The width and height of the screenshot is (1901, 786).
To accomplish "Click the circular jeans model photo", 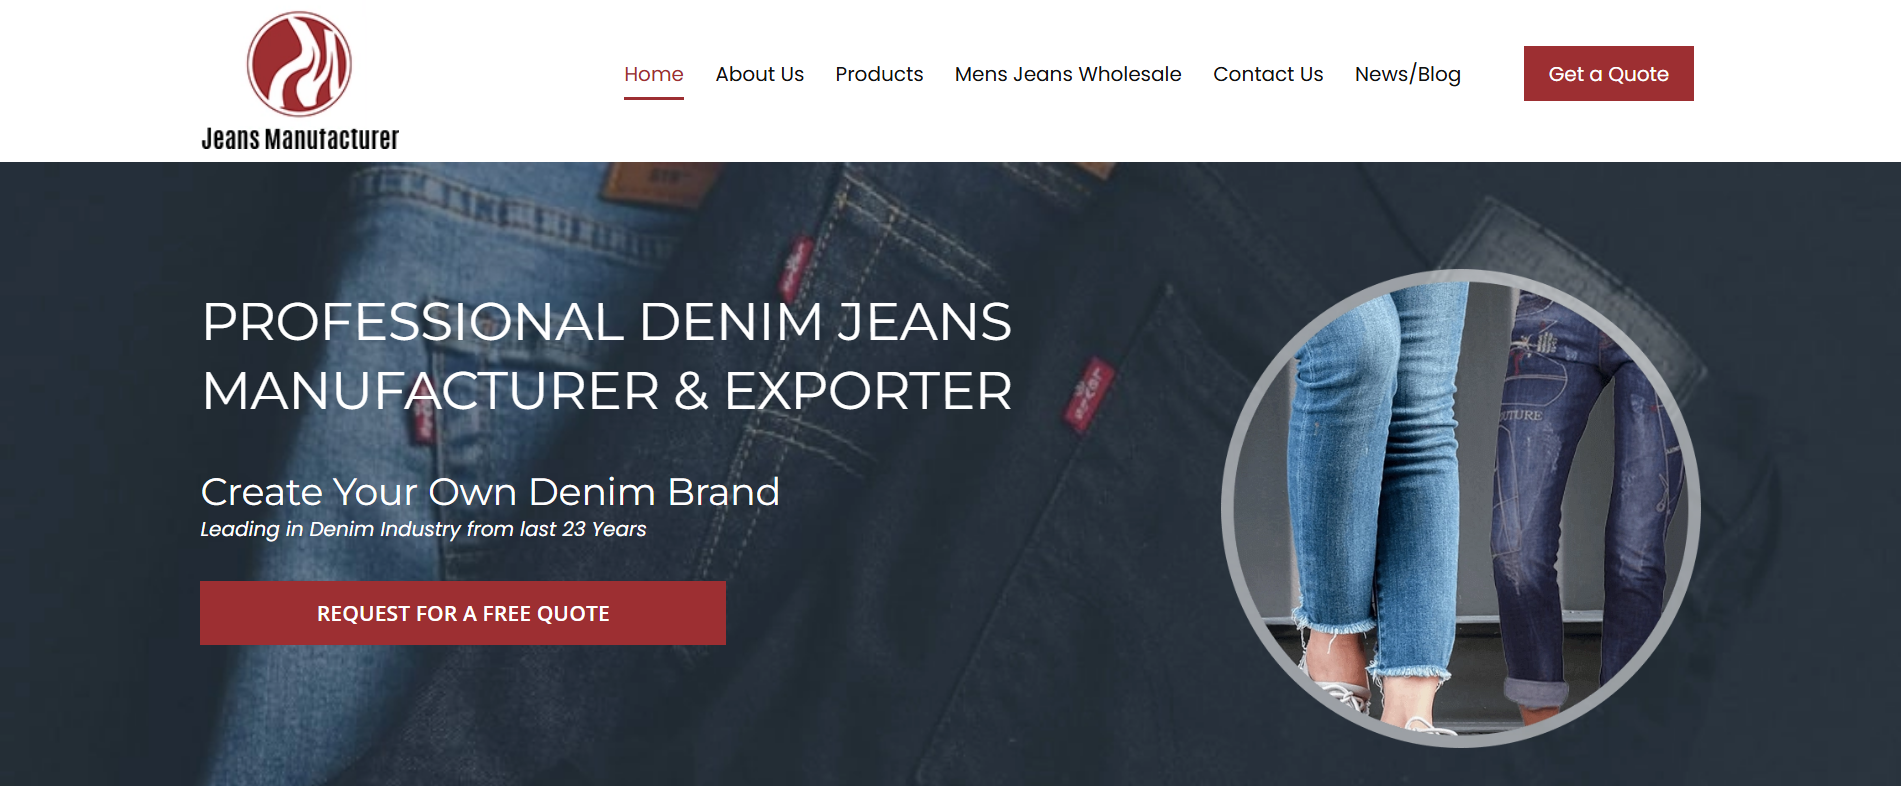I will pos(1461,508).
